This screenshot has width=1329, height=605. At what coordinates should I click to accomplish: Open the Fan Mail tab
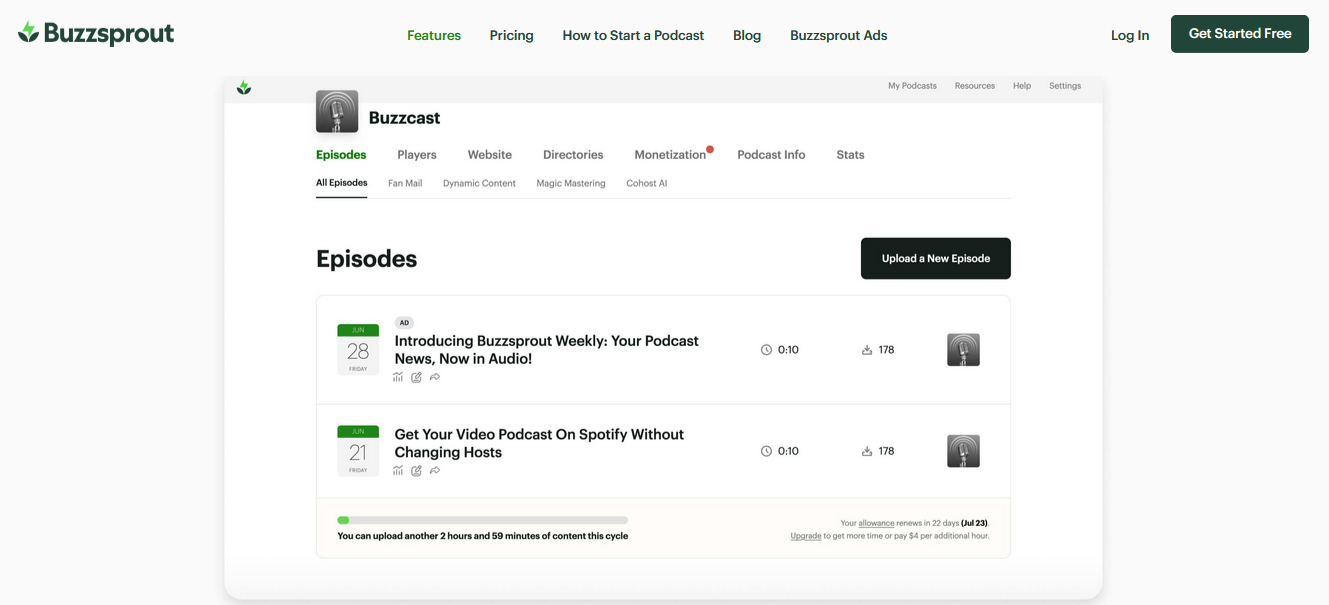(x=404, y=183)
